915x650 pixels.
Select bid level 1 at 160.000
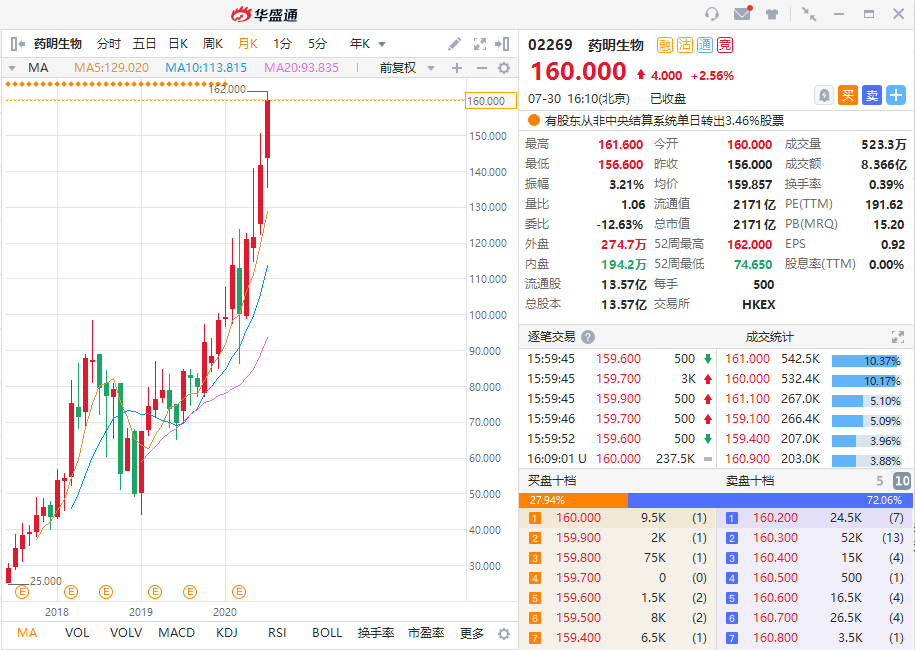point(617,518)
